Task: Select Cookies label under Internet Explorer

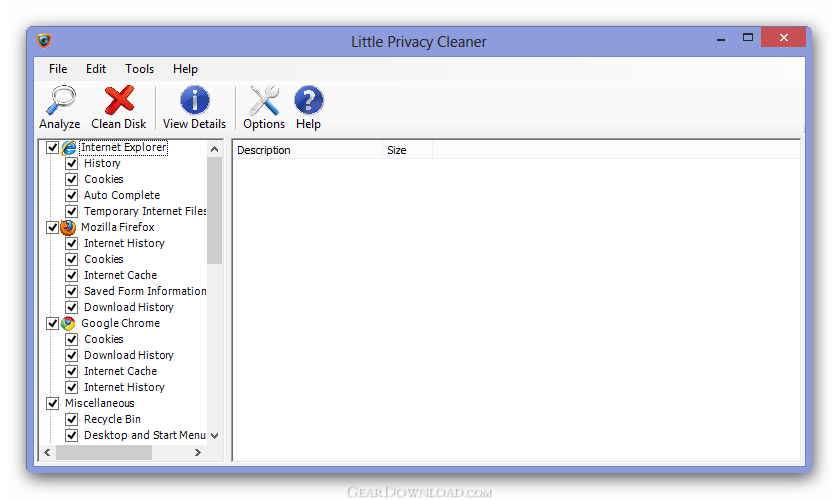Action: tap(104, 179)
